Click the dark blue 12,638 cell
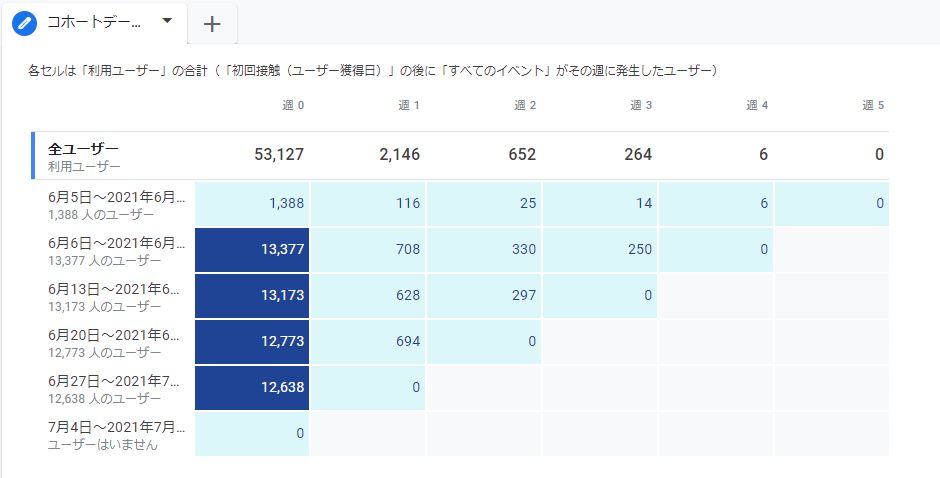This screenshot has height=478, width=940. (x=252, y=388)
